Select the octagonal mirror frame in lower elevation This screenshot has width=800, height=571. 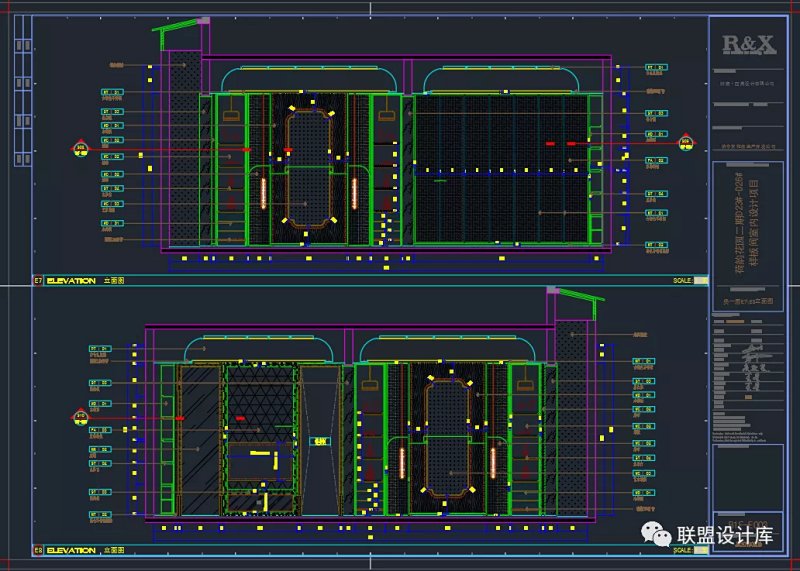(449, 438)
